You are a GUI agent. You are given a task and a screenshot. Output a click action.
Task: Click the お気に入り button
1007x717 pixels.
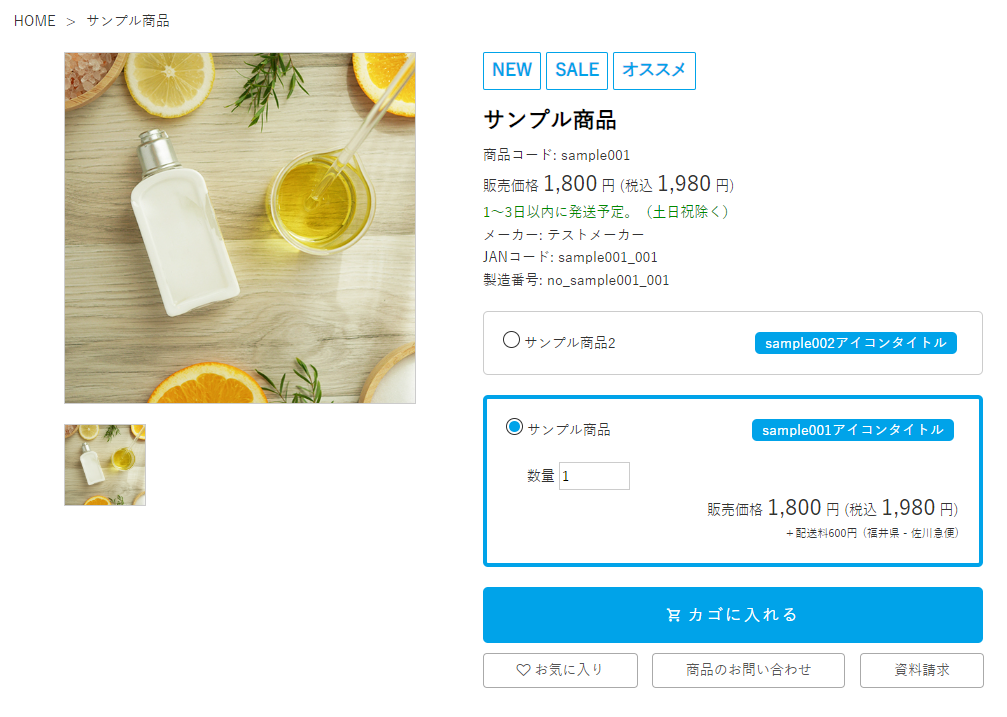[560, 670]
